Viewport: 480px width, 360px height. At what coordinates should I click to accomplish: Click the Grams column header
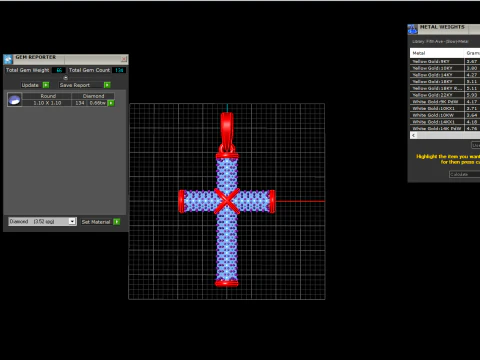[x=472, y=53]
